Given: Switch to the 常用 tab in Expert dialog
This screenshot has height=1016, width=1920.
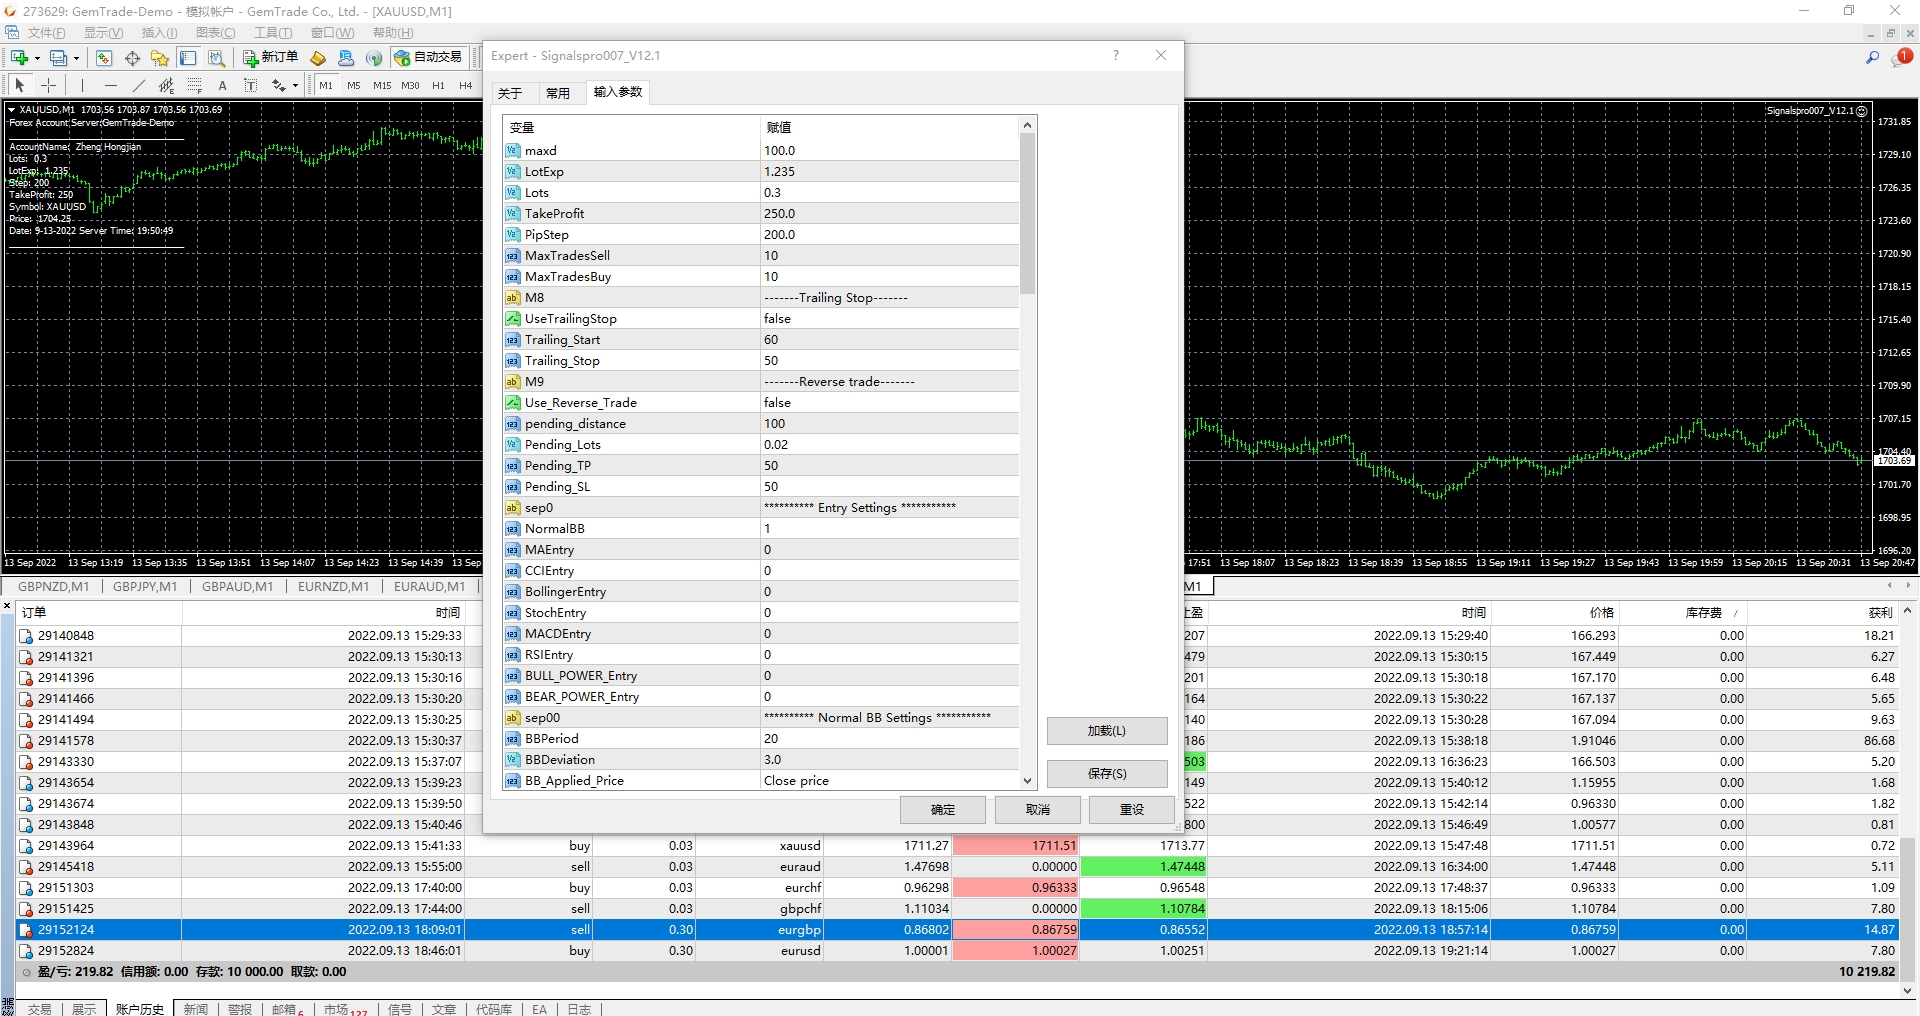Looking at the screenshot, I should [x=557, y=93].
